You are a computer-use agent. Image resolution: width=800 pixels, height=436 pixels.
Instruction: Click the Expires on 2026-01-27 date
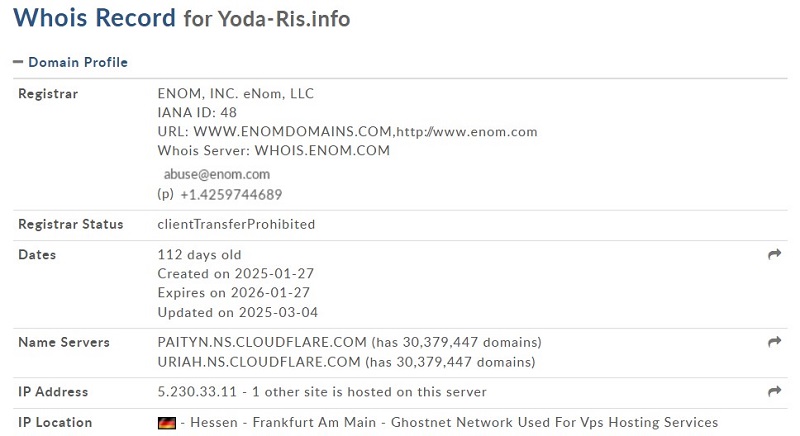pos(234,293)
